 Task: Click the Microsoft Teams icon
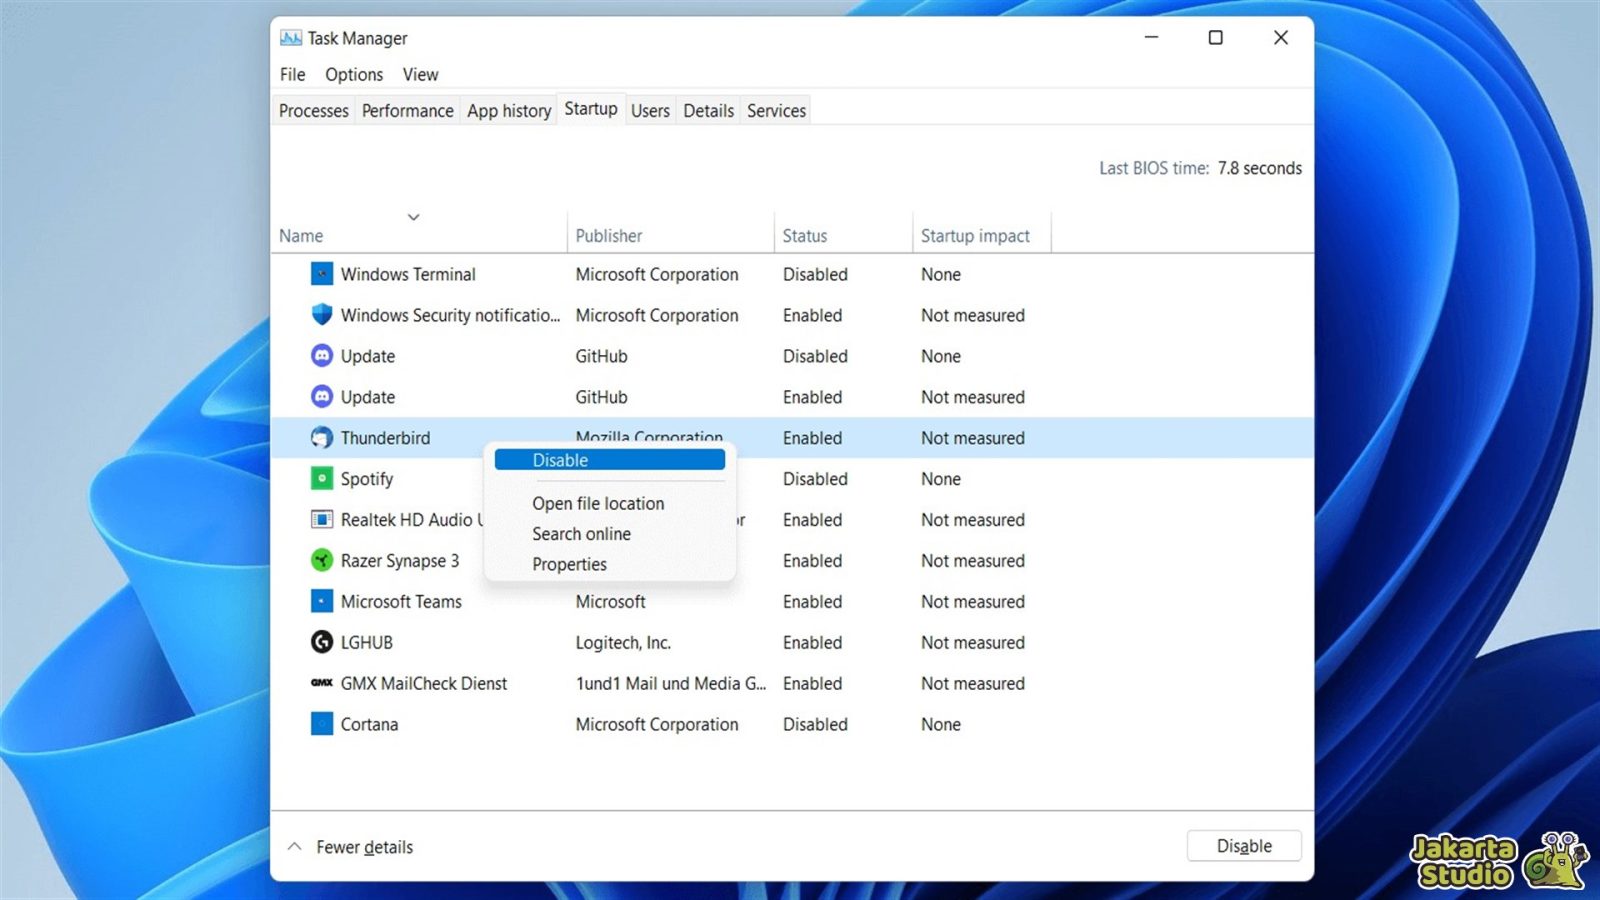tap(321, 601)
